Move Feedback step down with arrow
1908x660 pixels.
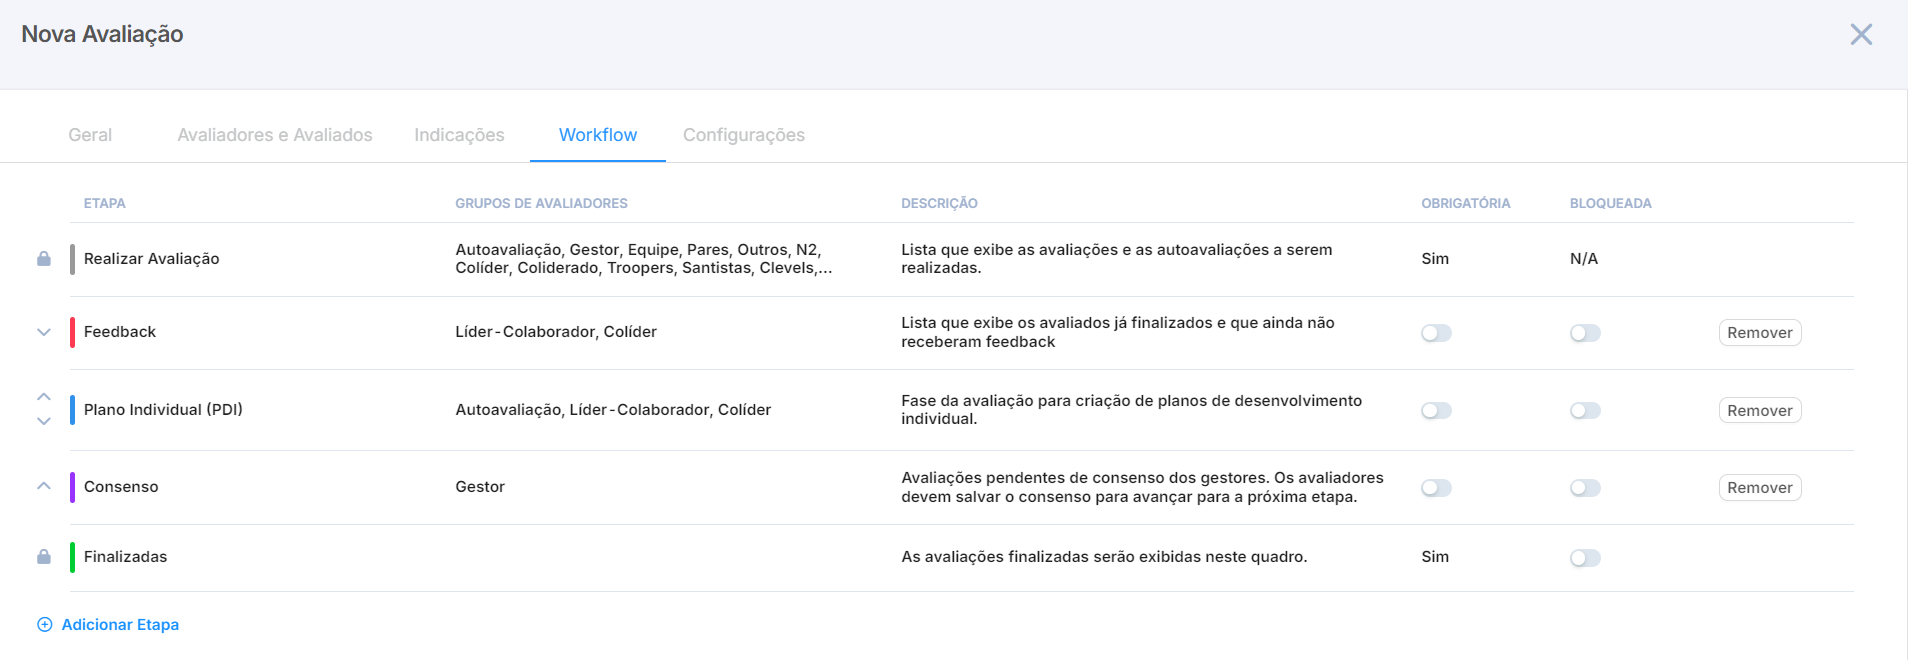tap(44, 332)
